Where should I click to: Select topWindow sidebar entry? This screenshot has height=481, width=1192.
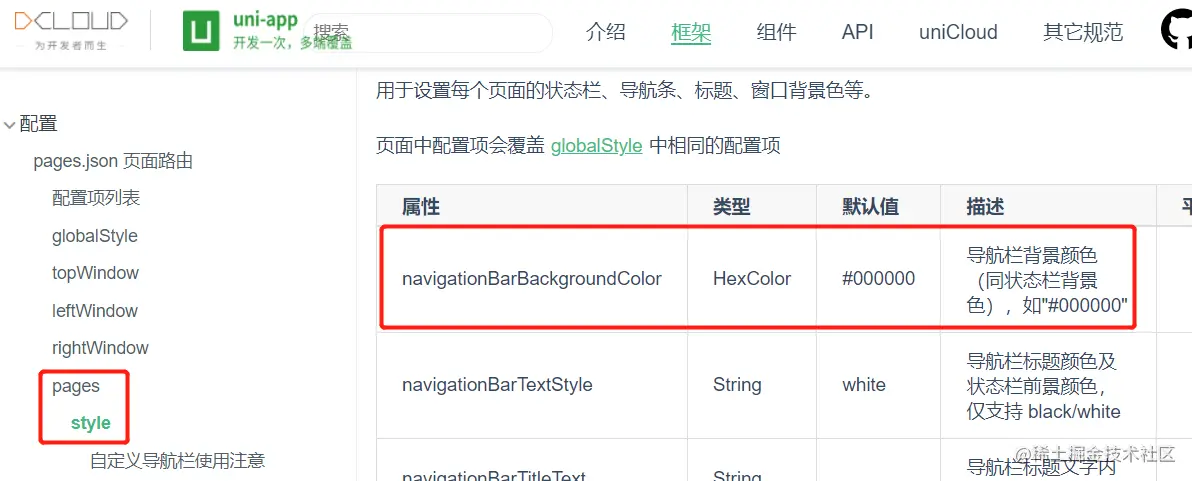[x=95, y=273]
